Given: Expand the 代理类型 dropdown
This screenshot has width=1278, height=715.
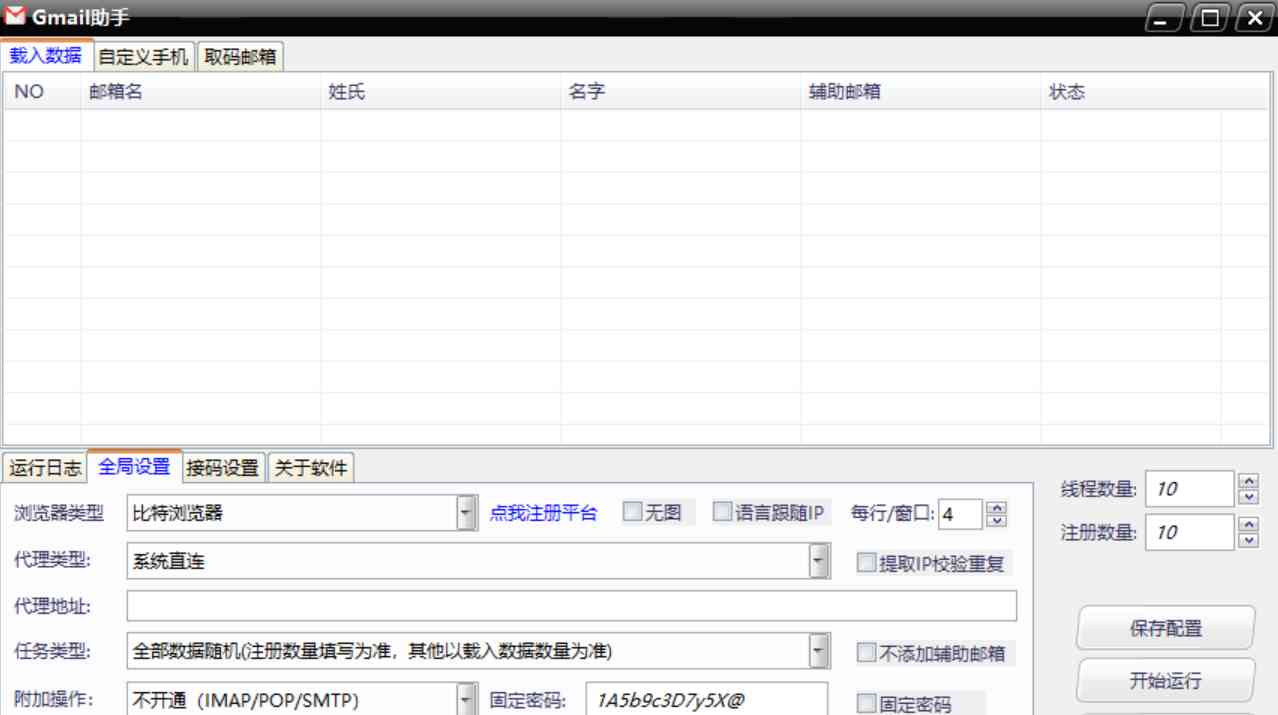Looking at the screenshot, I should [820, 562].
